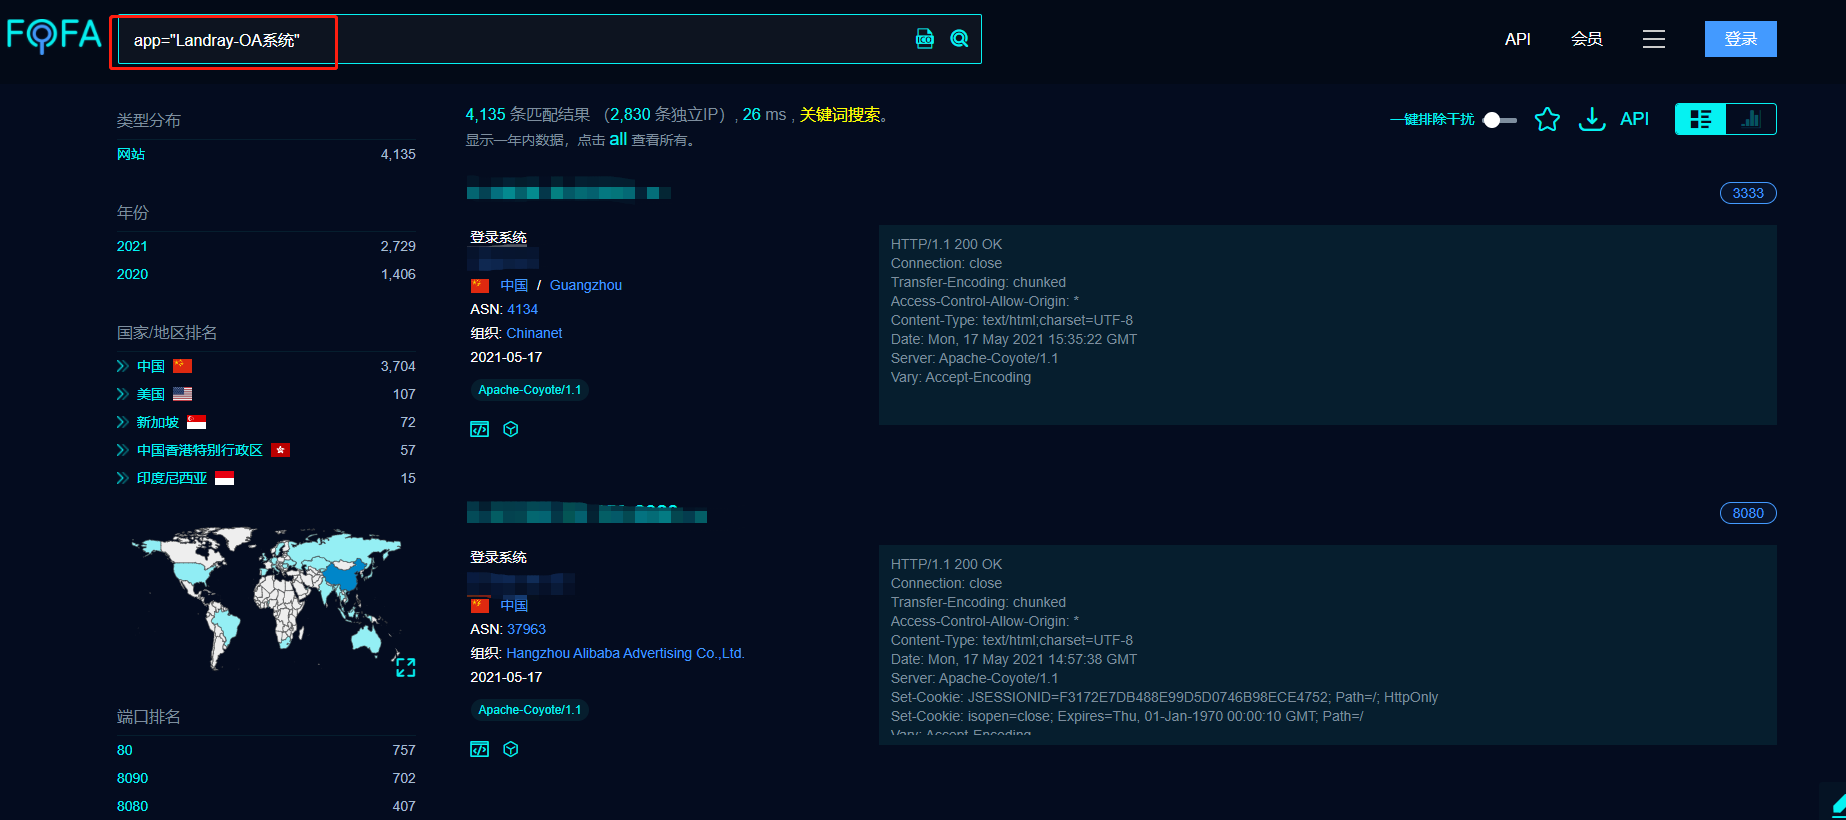Filter by country 新加坡
This screenshot has width=1846, height=820.
point(158,422)
